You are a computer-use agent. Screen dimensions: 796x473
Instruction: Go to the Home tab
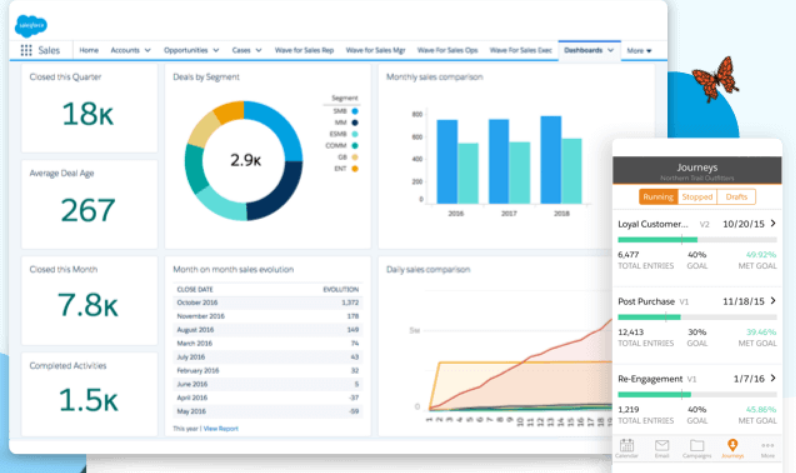89,49
